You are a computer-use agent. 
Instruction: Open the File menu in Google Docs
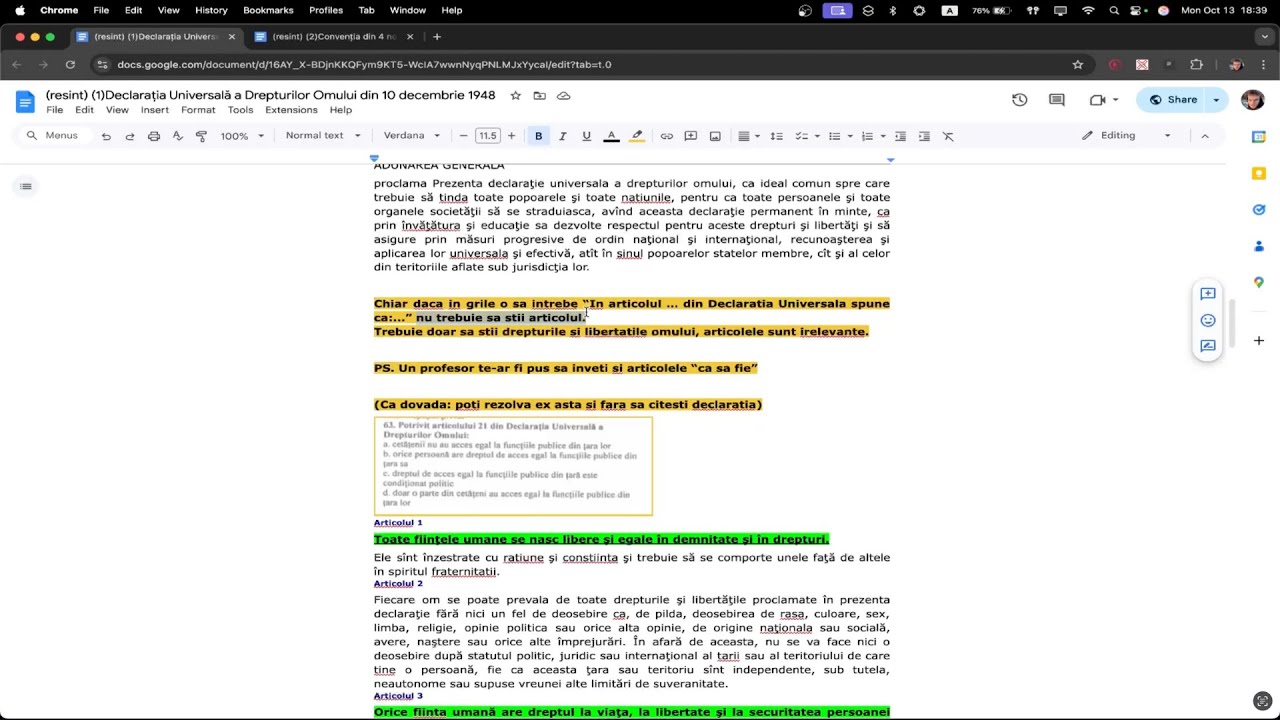click(55, 110)
